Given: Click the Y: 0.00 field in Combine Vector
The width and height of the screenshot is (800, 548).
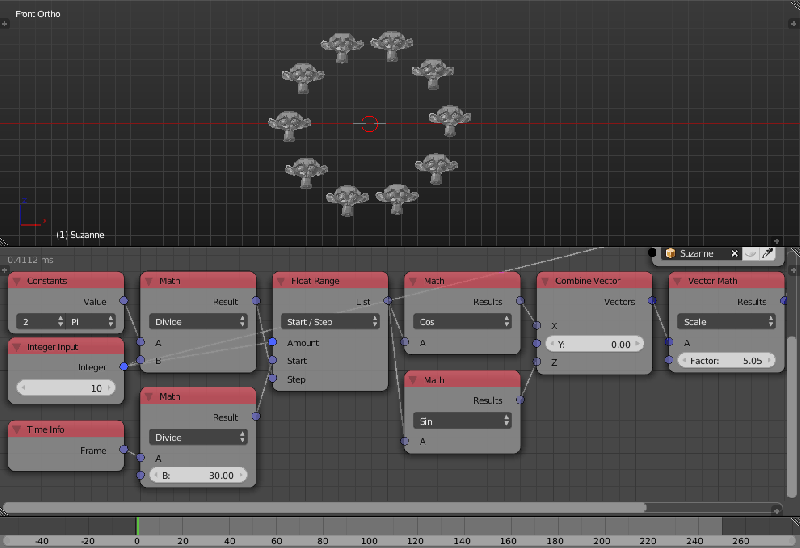Looking at the screenshot, I should [x=594, y=344].
